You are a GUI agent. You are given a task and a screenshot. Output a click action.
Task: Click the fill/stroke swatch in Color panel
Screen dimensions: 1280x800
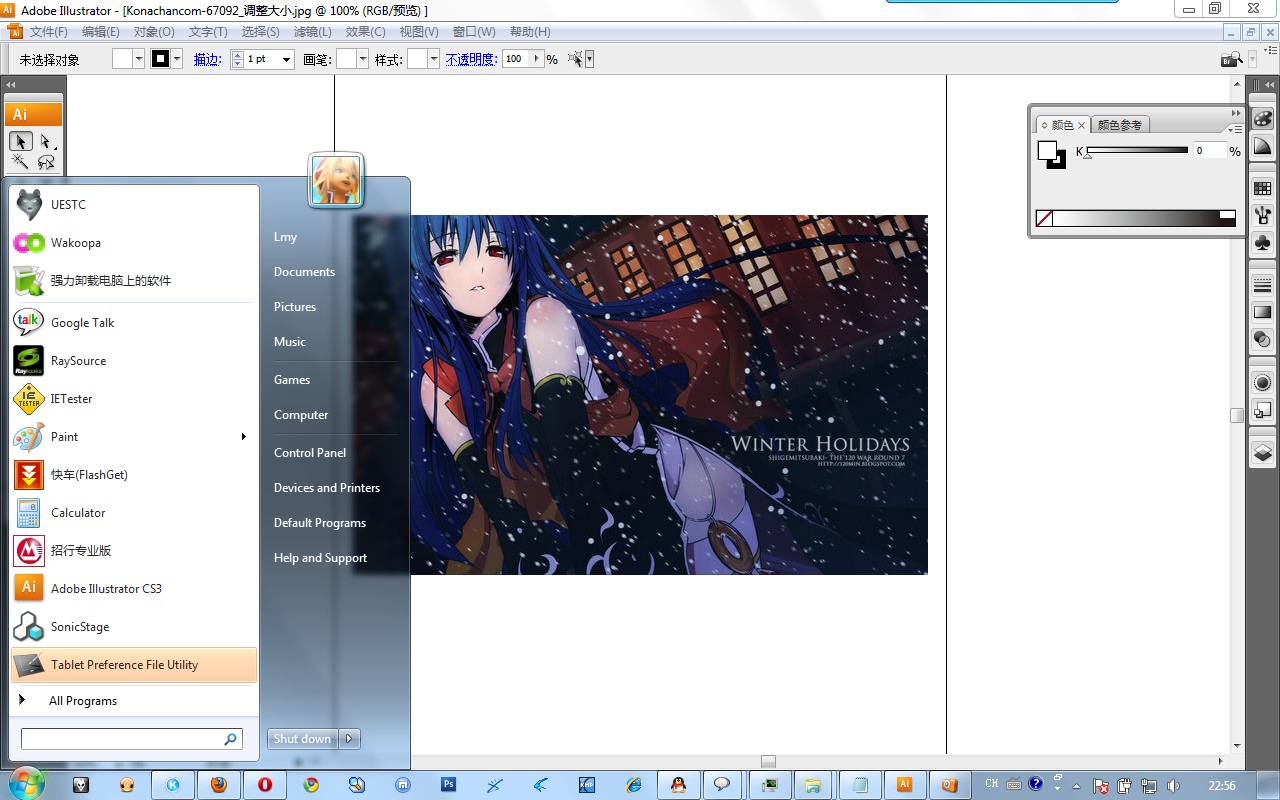(x=1051, y=154)
